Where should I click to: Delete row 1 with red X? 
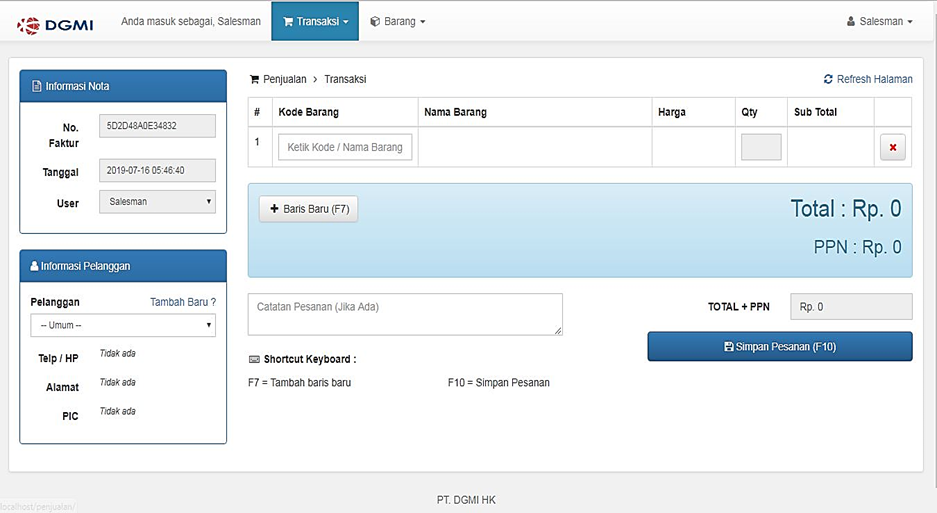tap(893, 147)
